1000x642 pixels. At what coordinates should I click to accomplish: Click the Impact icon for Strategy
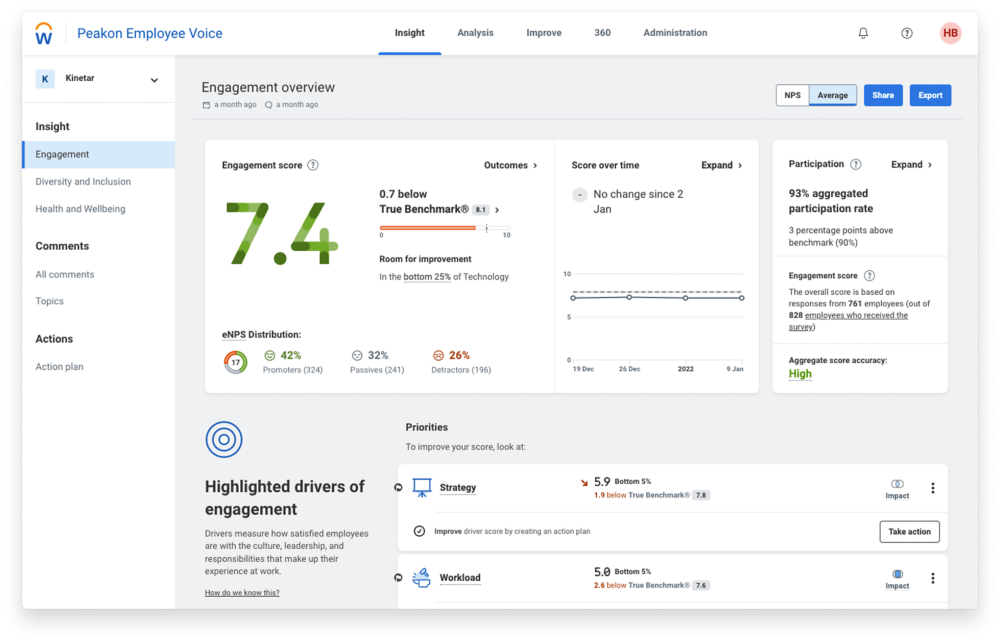click(x=897, y=485)
